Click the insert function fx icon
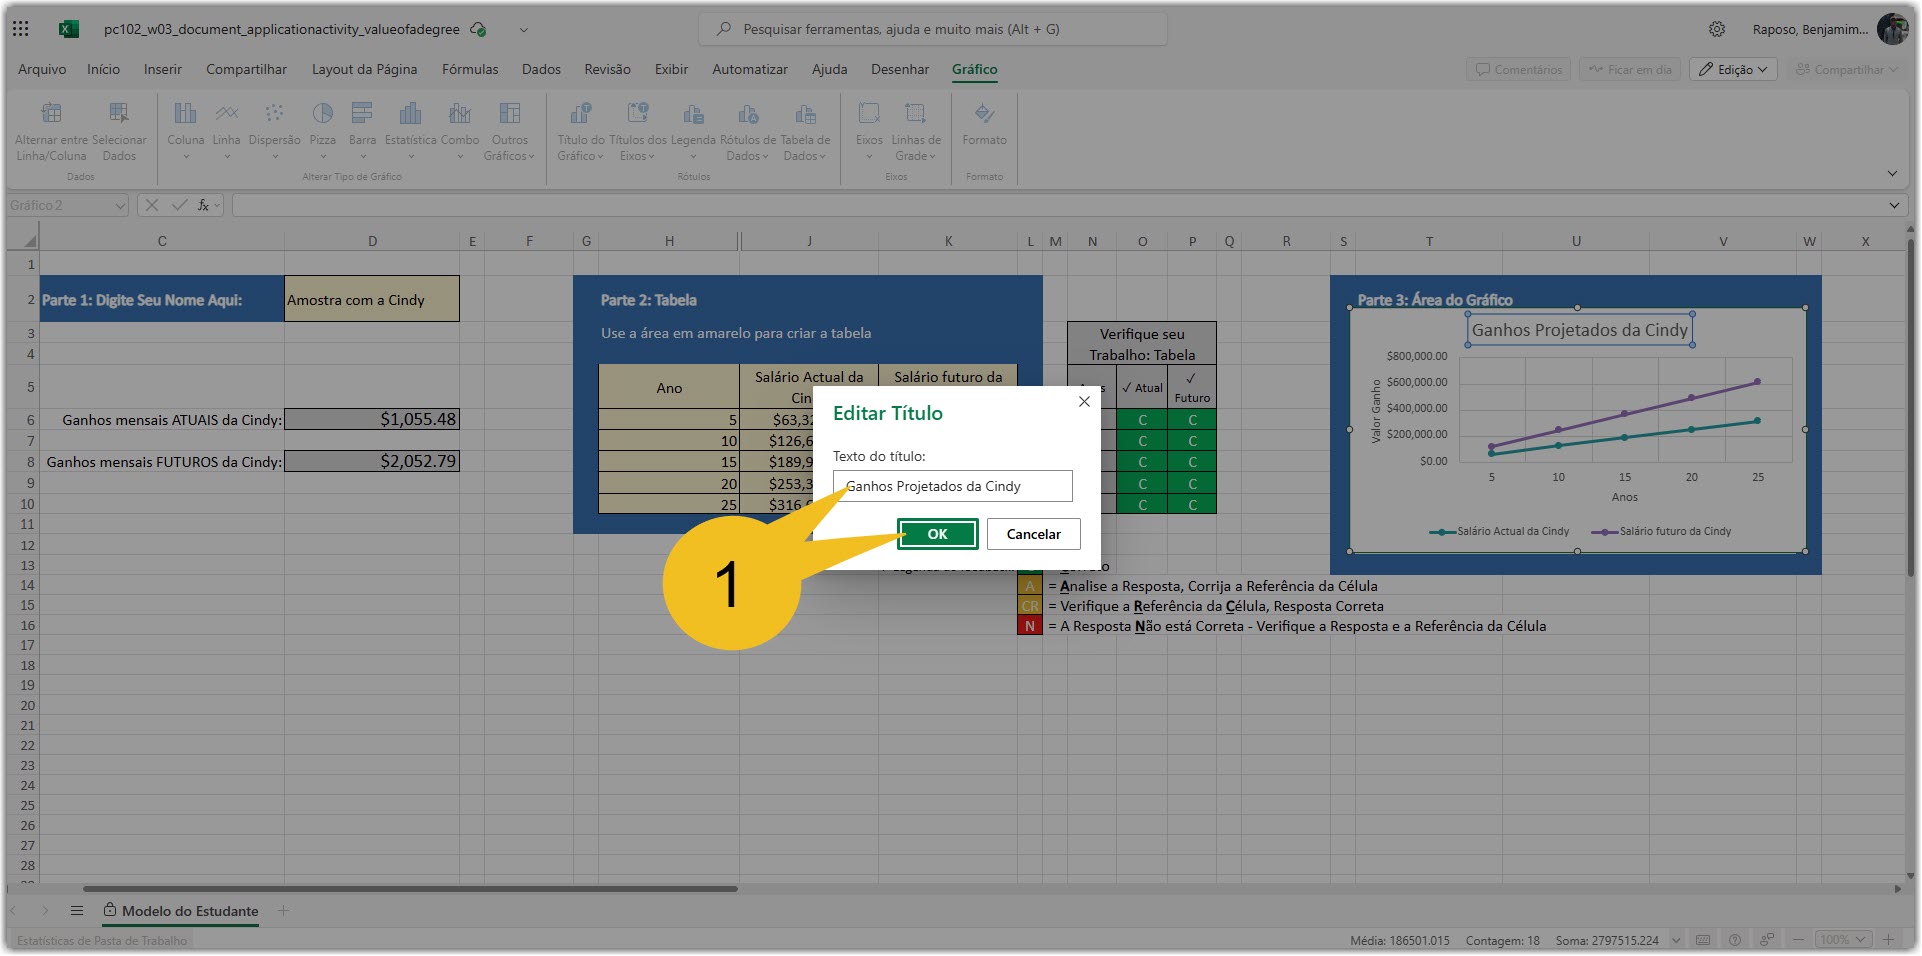This screenshot has height=956, width=1922. tap(202, 205)
